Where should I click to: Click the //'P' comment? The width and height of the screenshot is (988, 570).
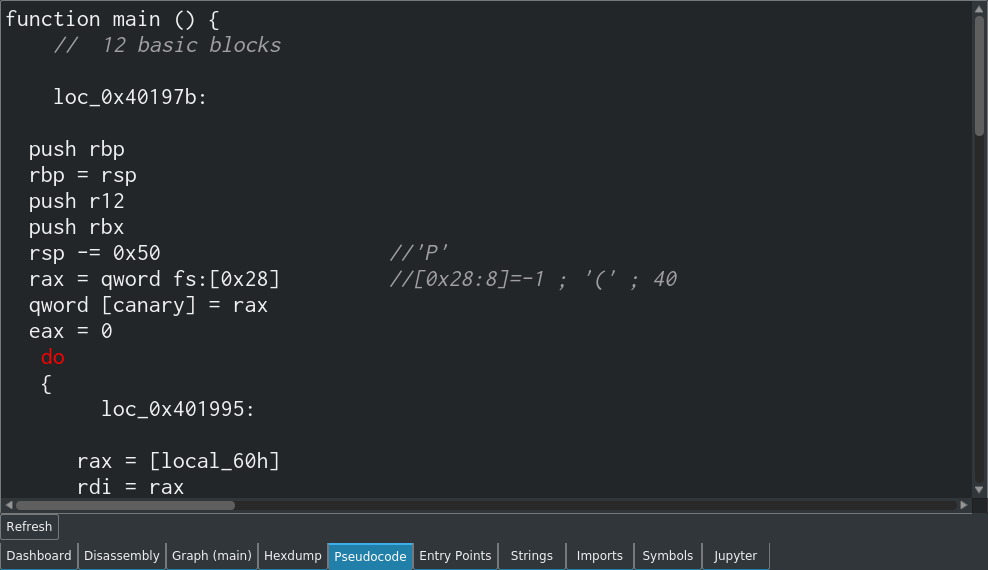click(x=419, y=253)
